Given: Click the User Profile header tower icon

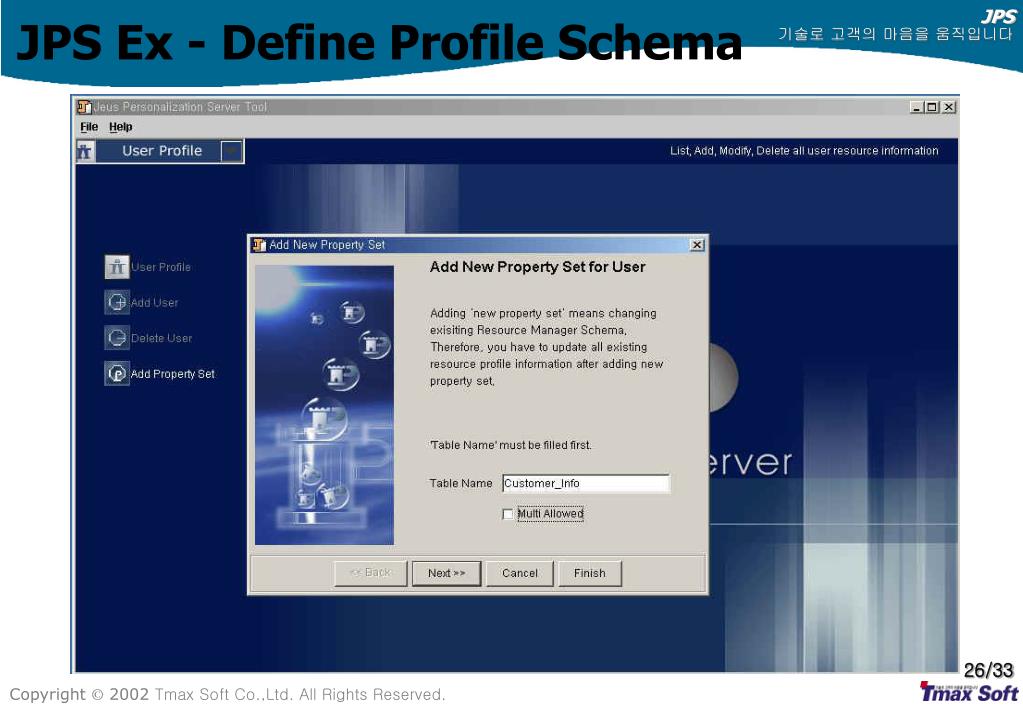Looking at the screenshot, I should pos(85,151).
